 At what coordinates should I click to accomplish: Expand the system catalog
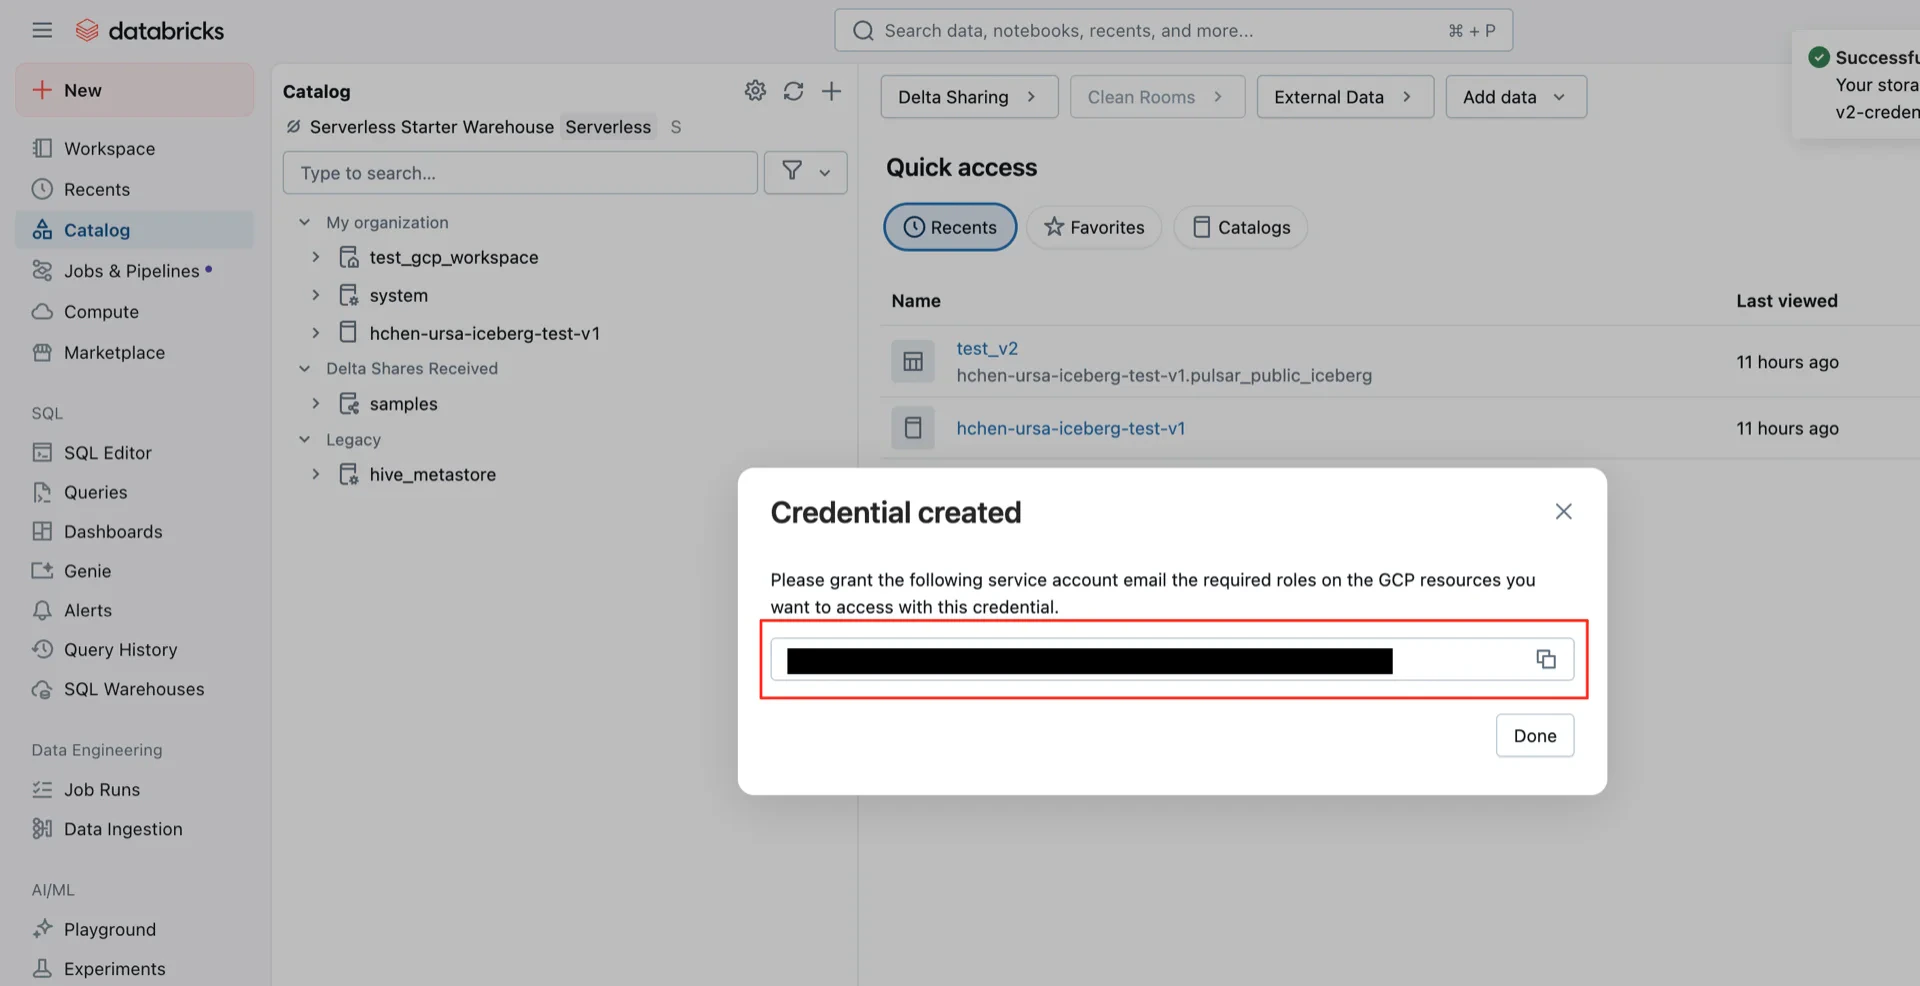[316, 295]
